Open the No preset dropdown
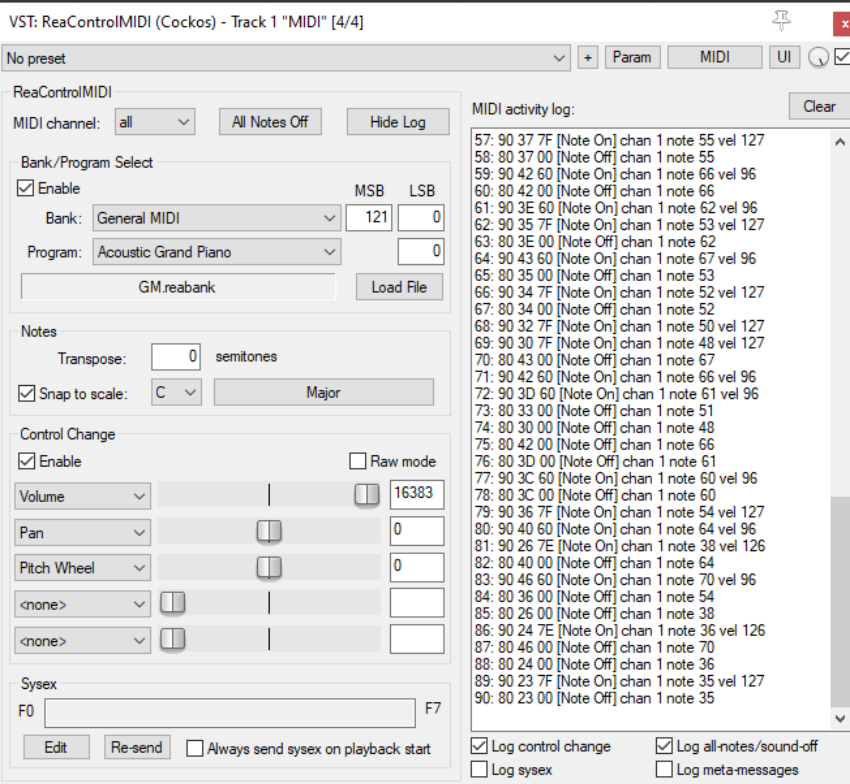850x784 pixels. click(286, 58)
